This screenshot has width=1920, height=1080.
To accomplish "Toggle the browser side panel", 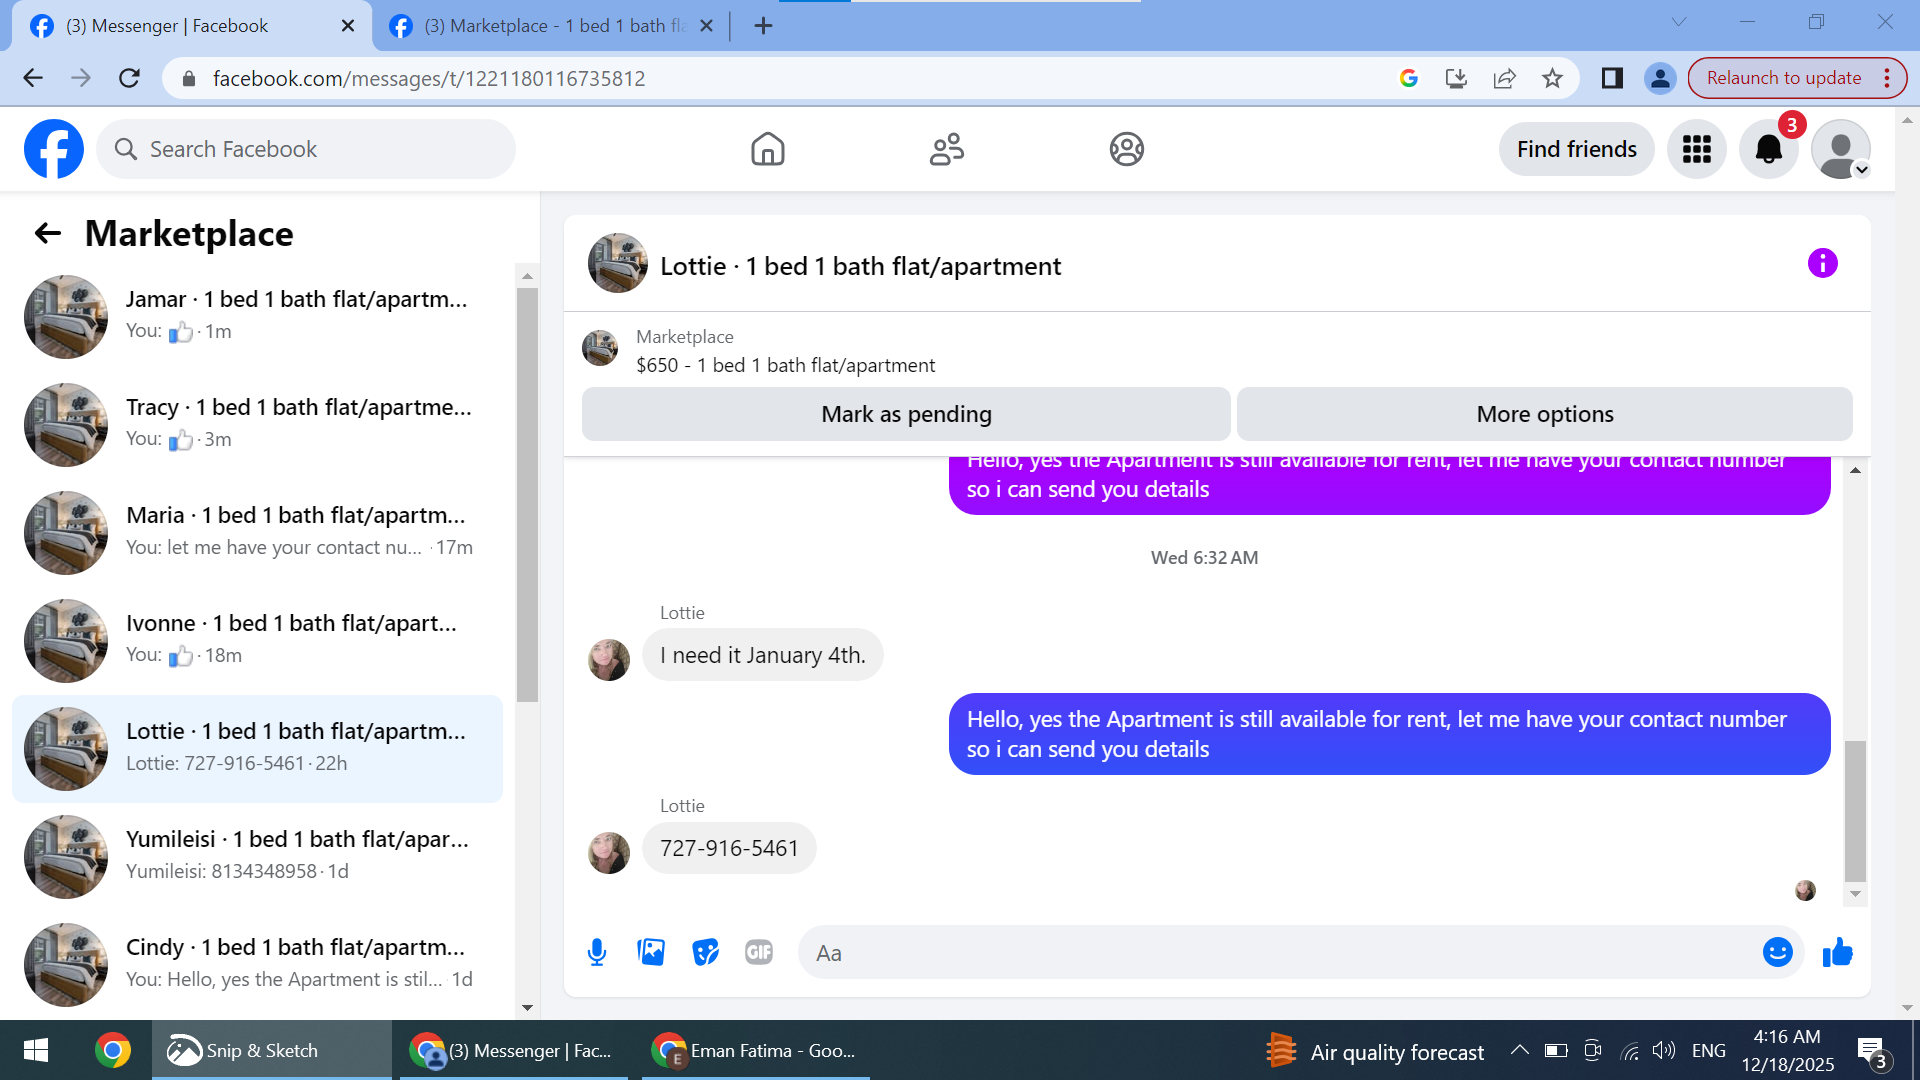I will tap(1612, 78).
